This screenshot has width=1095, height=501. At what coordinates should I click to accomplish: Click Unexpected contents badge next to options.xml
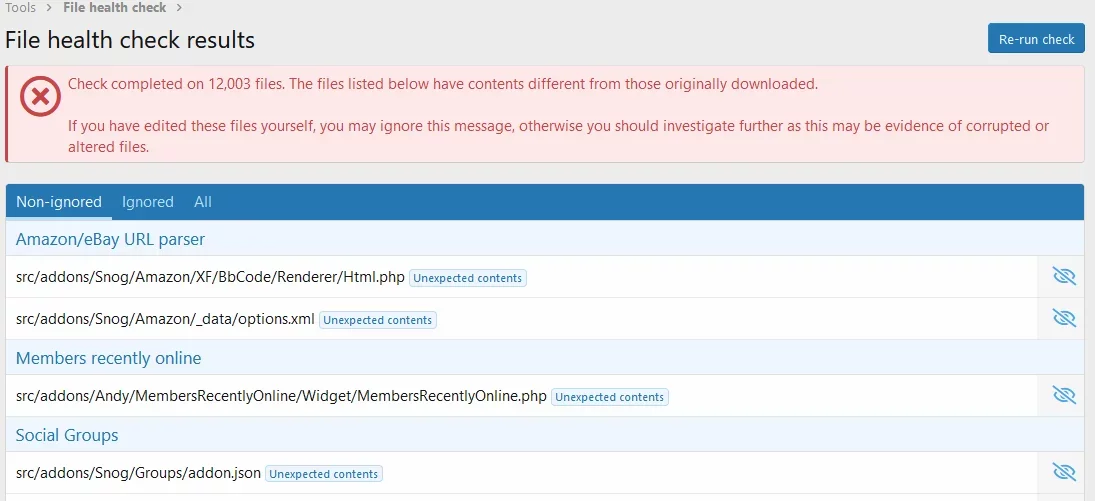378,320
